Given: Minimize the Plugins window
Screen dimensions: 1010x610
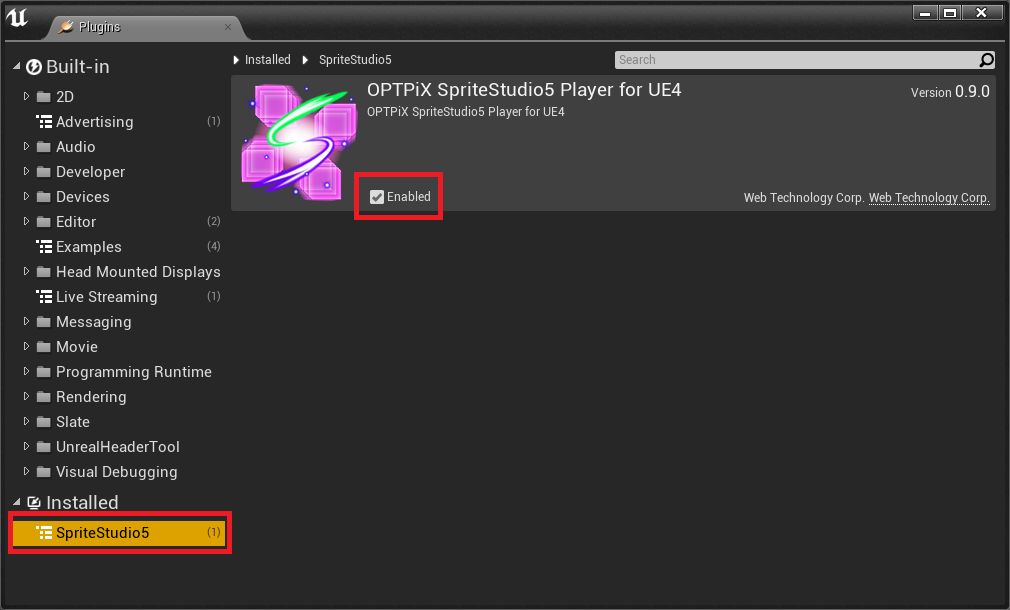Looking at the screenshot, I should coord(925,12).
